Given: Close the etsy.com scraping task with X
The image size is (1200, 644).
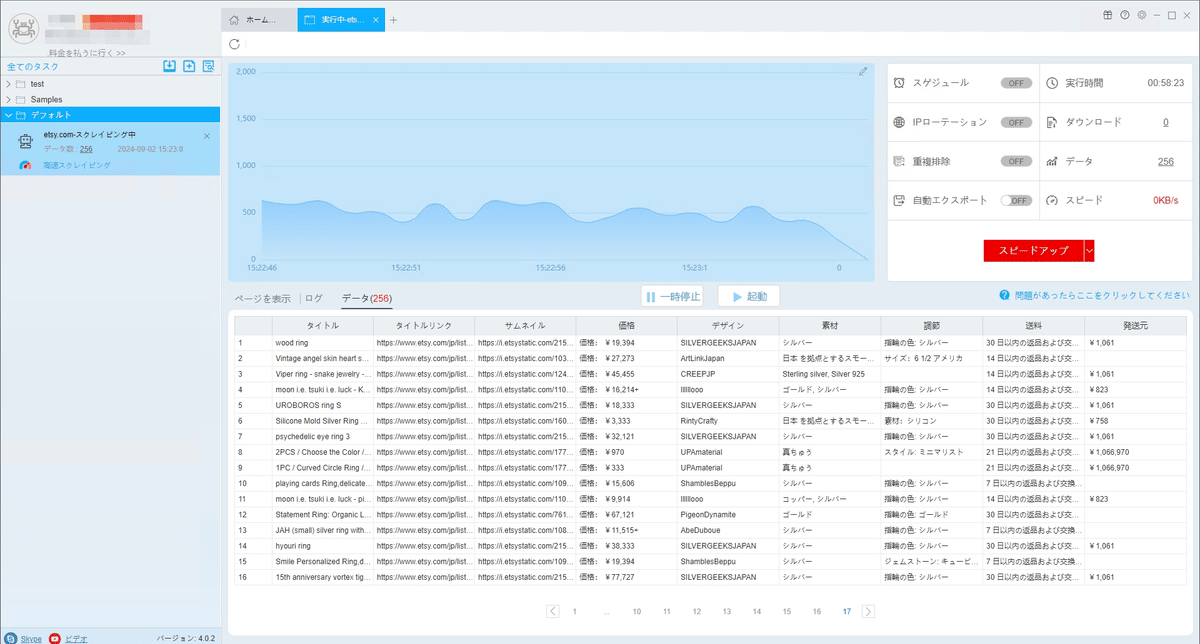Looking at the screenshot, I should click(x=207, y=135).
